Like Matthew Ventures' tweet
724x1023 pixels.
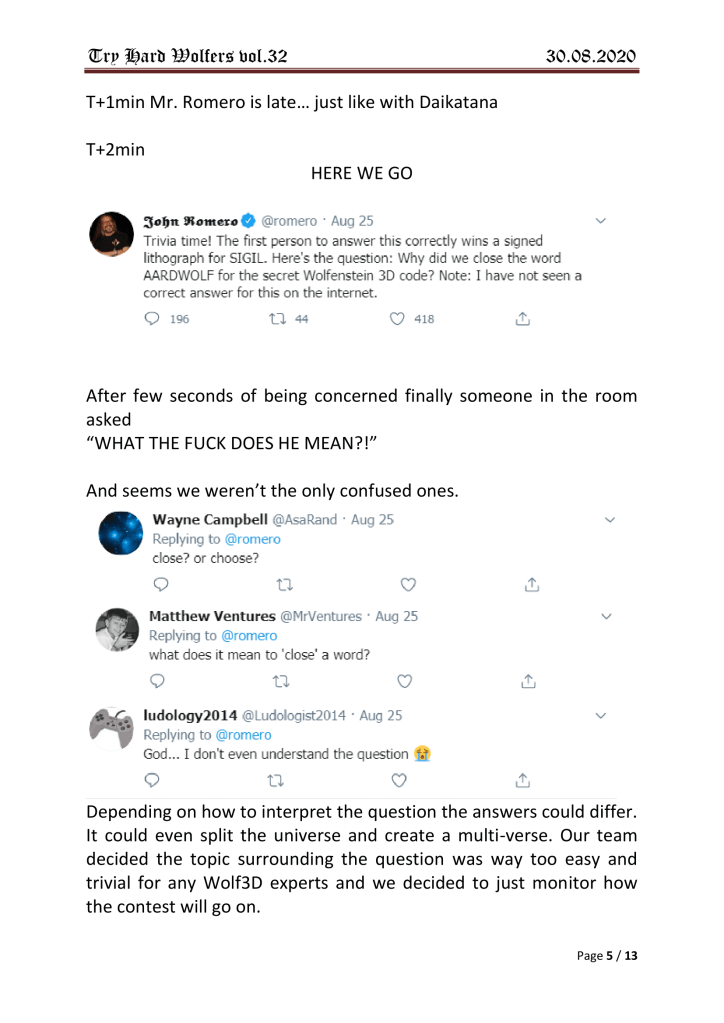click(x=404, y=682)
